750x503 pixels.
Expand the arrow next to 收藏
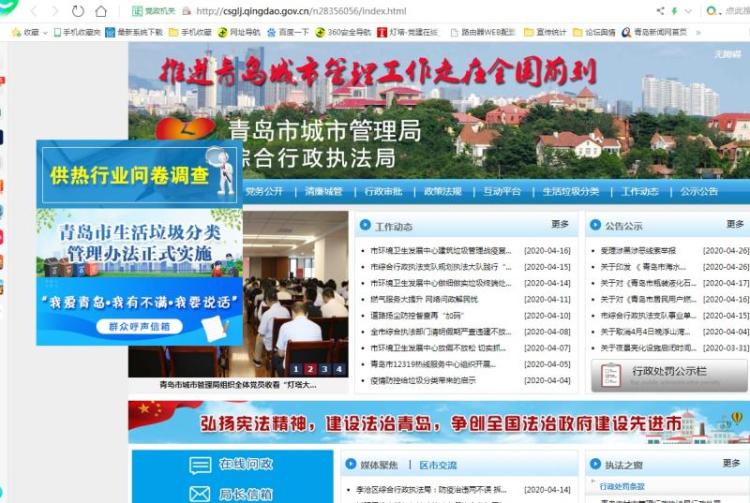[45, 33]
